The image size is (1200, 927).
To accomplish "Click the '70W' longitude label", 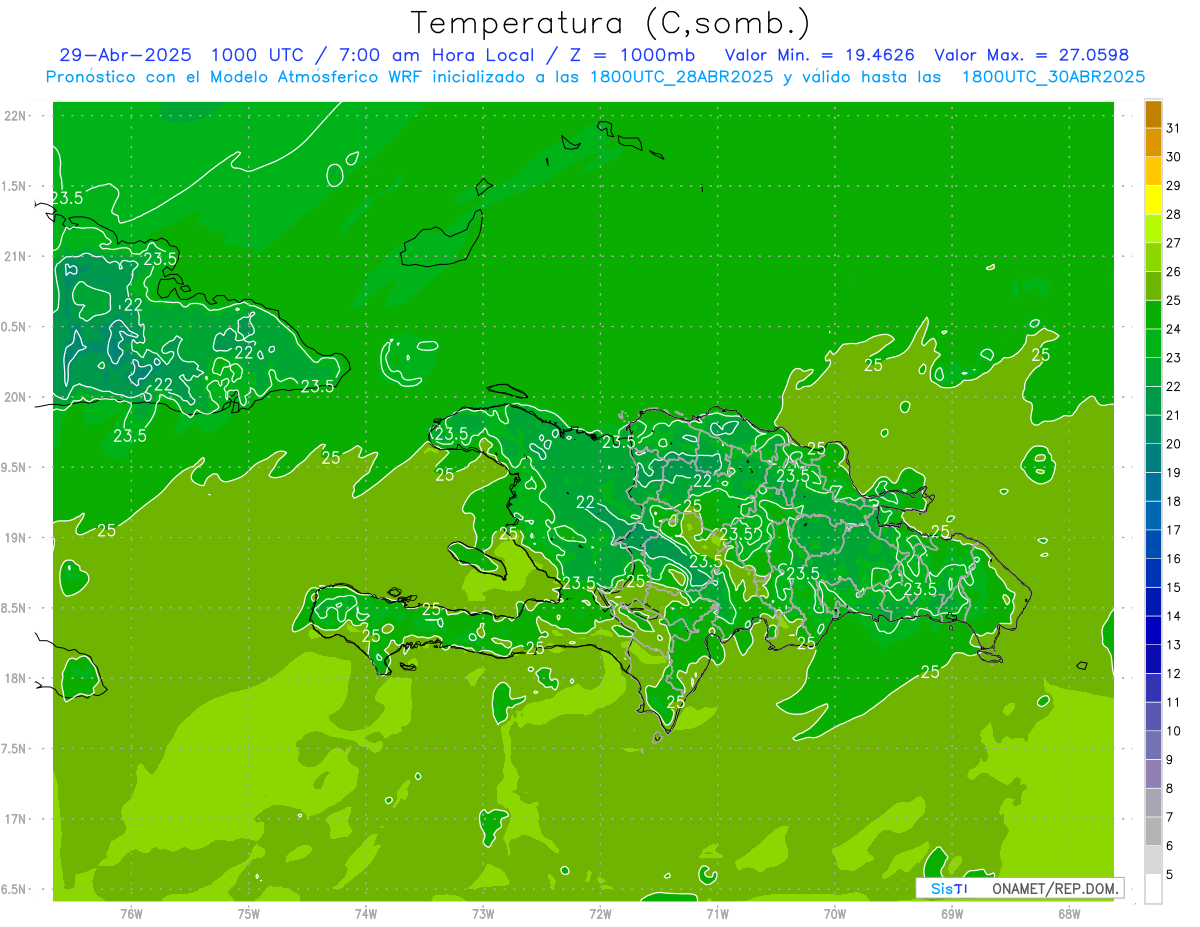I will [834, 914].
